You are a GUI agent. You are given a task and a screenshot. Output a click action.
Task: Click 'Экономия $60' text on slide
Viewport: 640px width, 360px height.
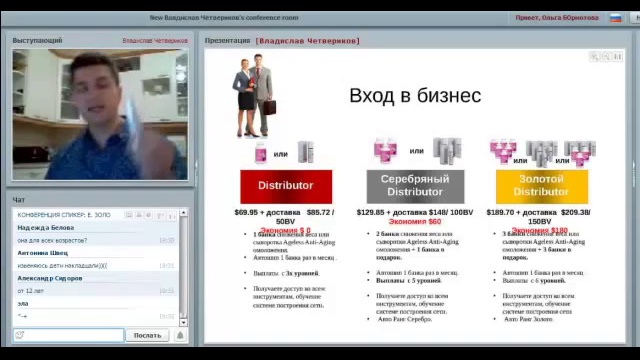pos(415,222)
